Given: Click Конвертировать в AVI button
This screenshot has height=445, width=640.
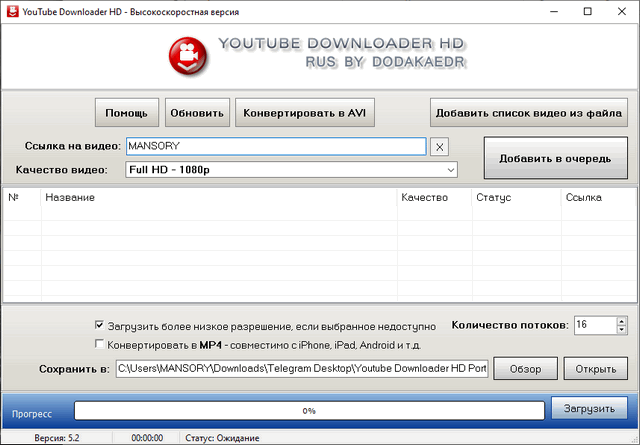Looking at the screenshot, I should click(304, 113).
